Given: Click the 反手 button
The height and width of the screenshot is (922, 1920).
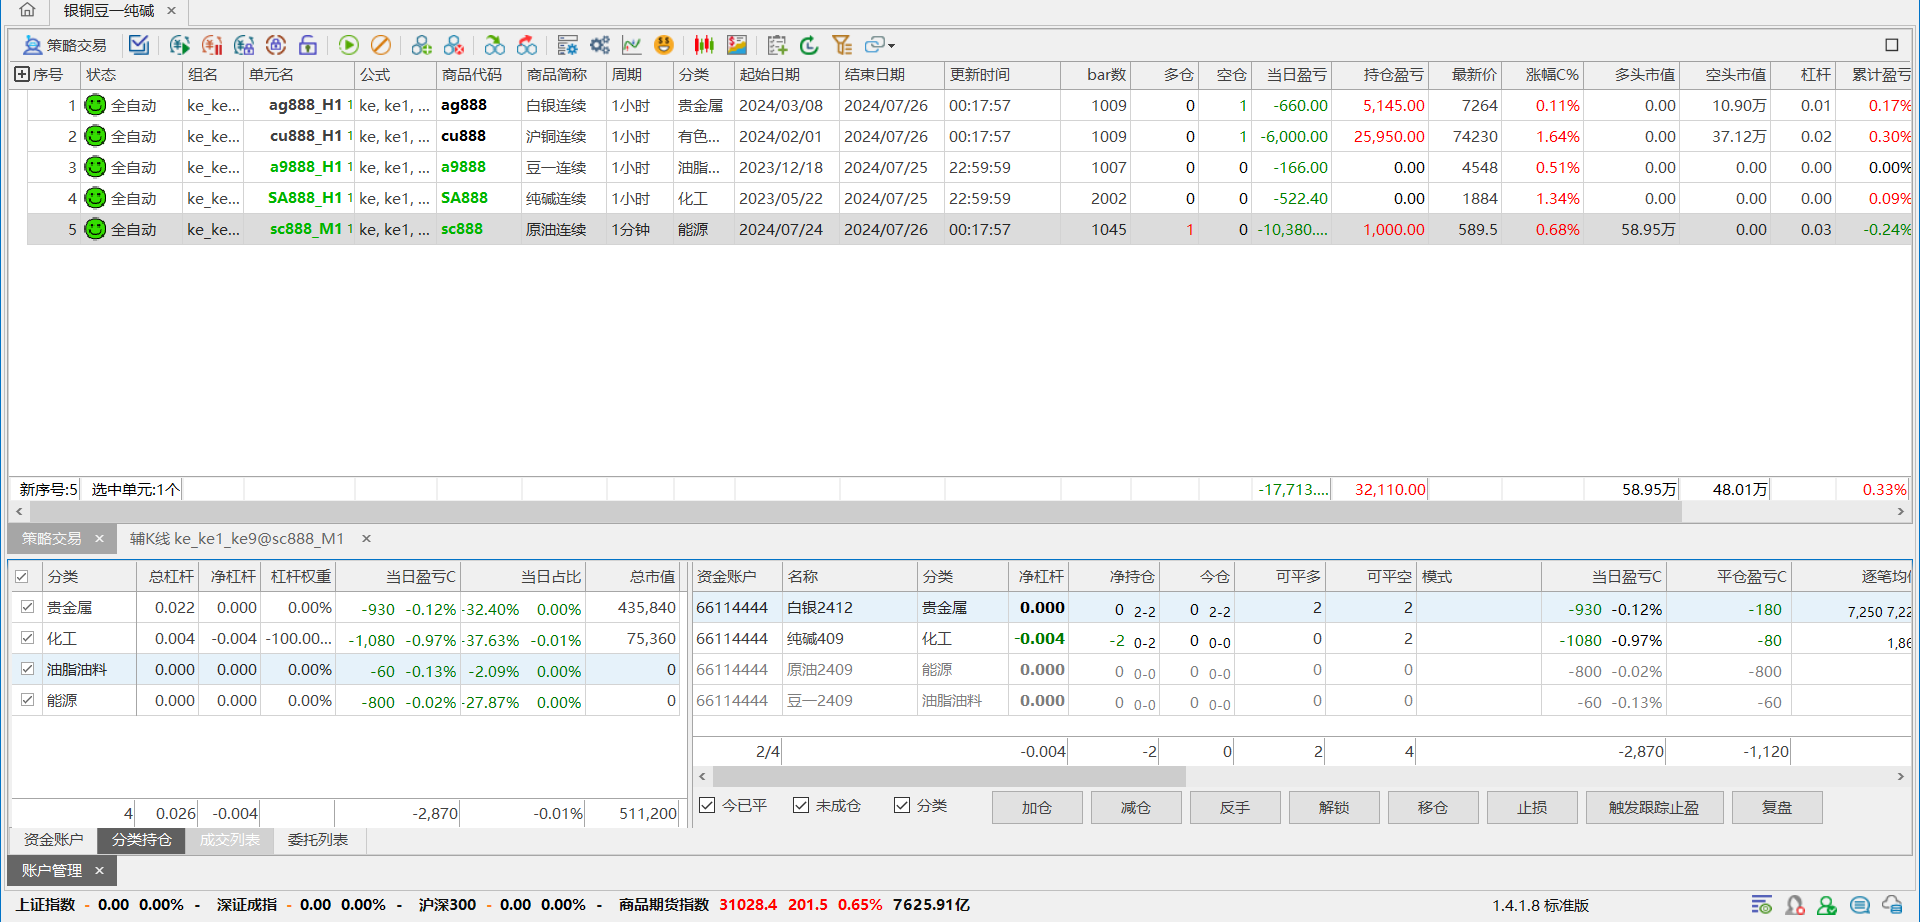Looking at the screenshot, I should (x=1235, y=807).
